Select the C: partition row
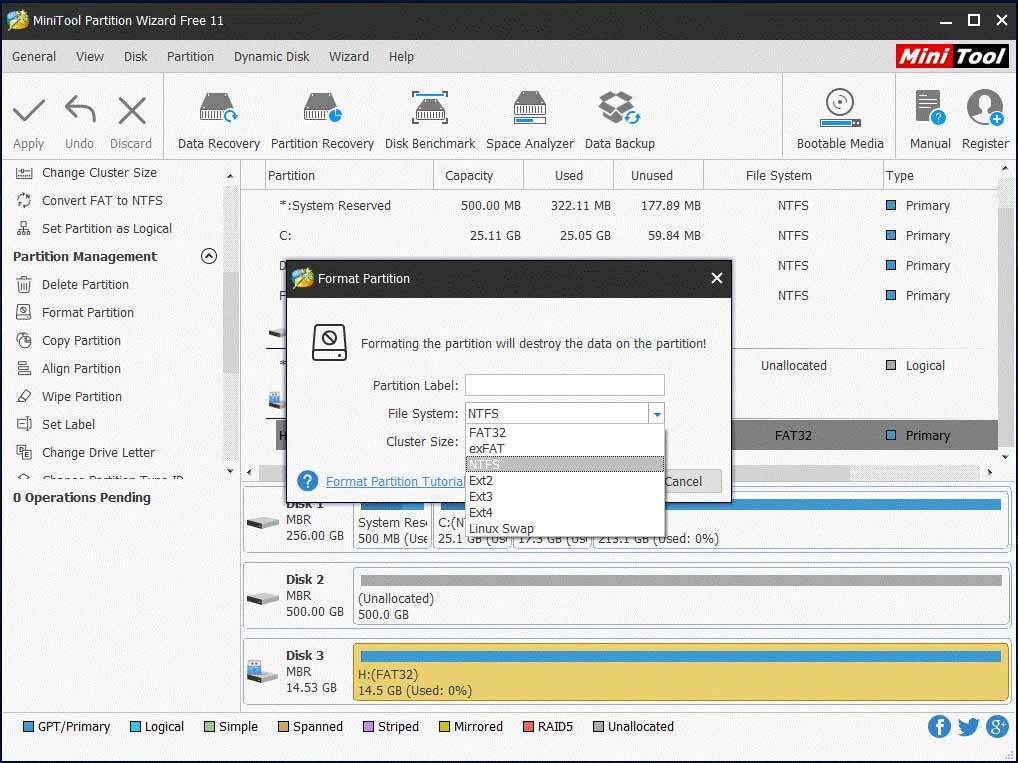Image resolution: width=1018 pixels, height=763 pixels. [x=619, y=236]
